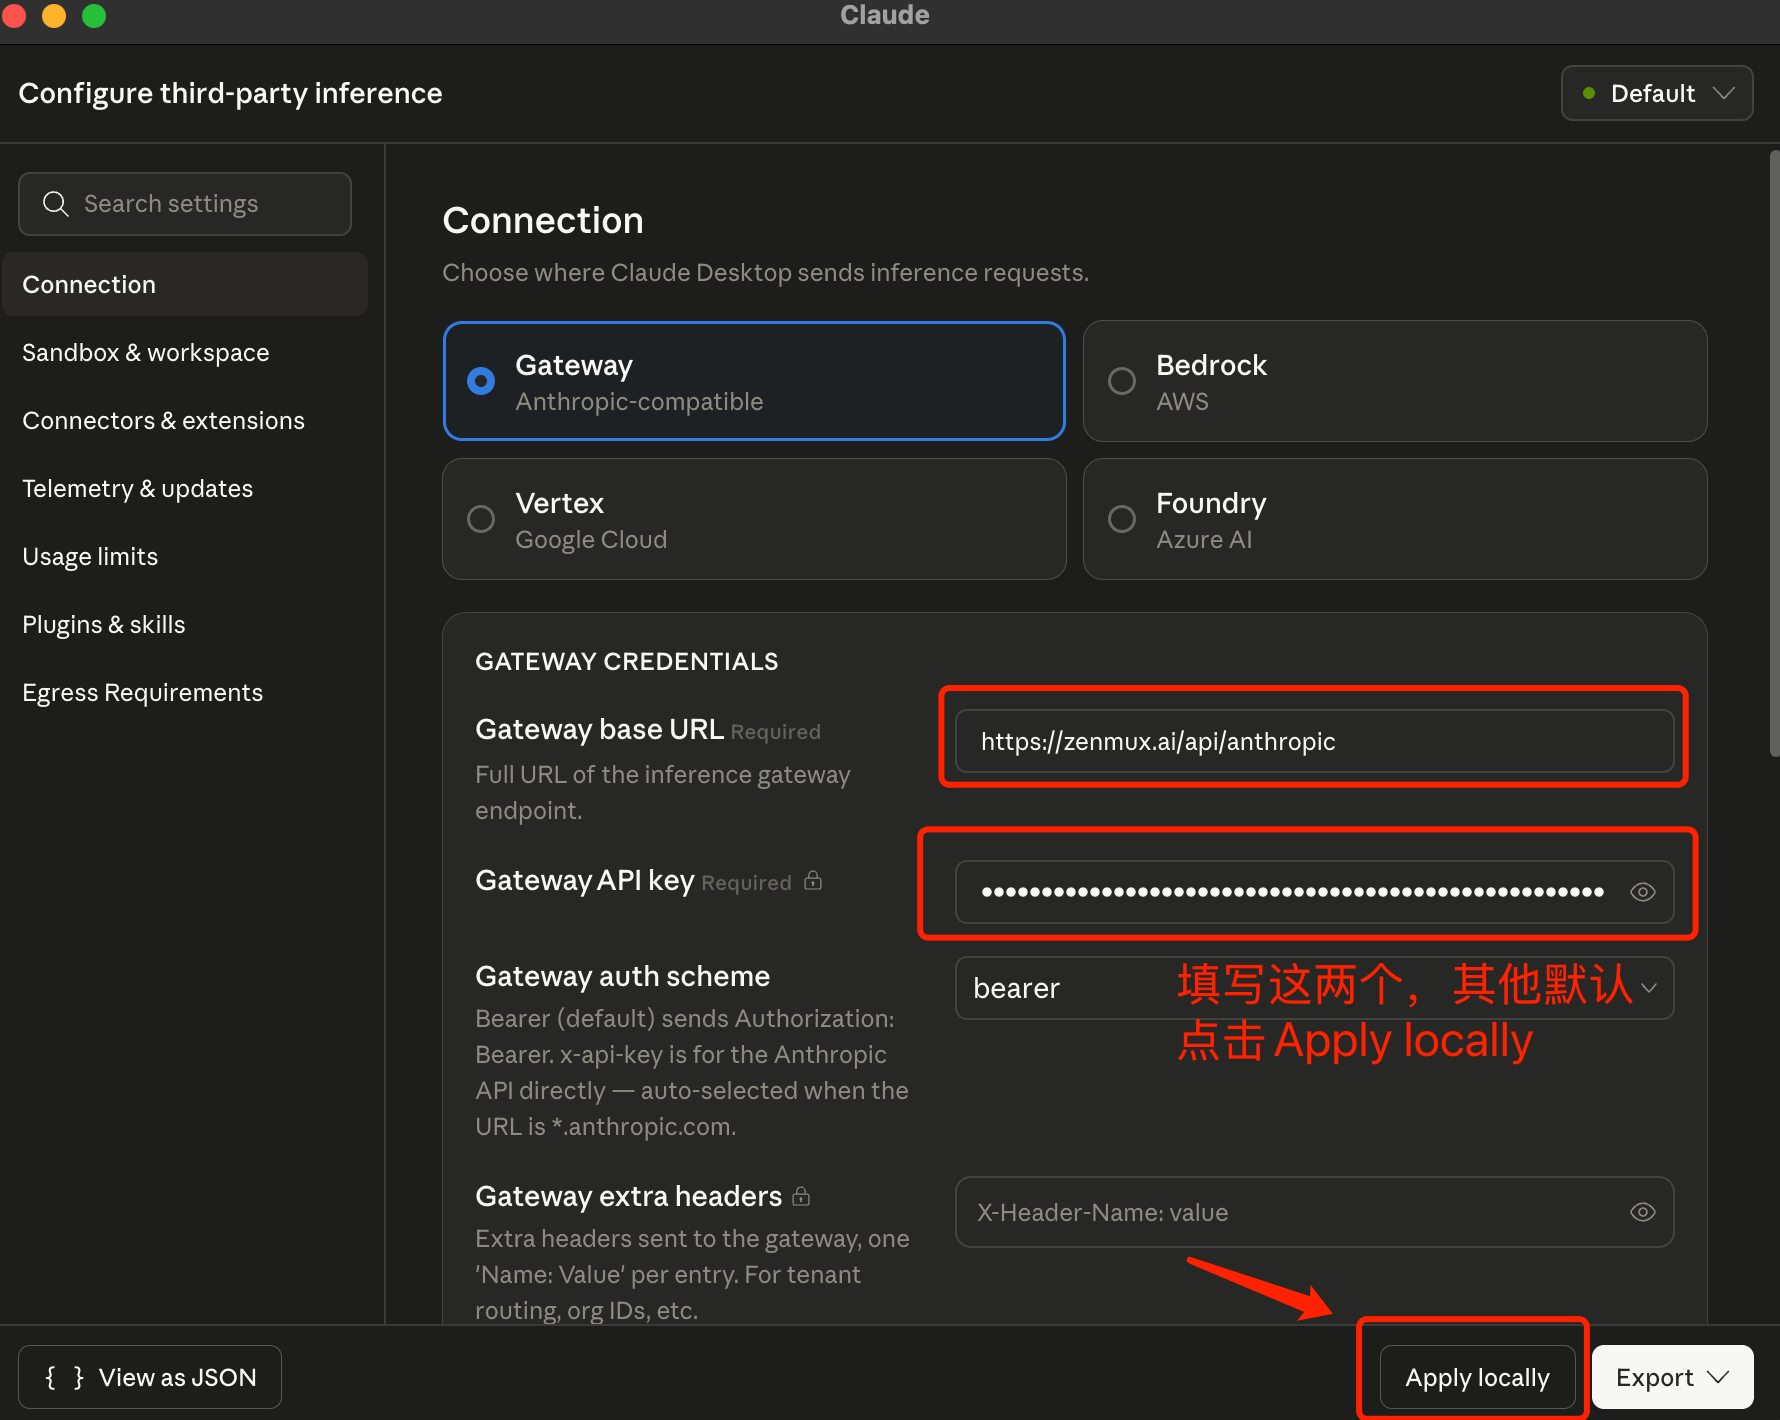The width and height of the screenshot is (1780, 1420).
Task: Click the Apply locally button
Action: tap(1477, 1377)
